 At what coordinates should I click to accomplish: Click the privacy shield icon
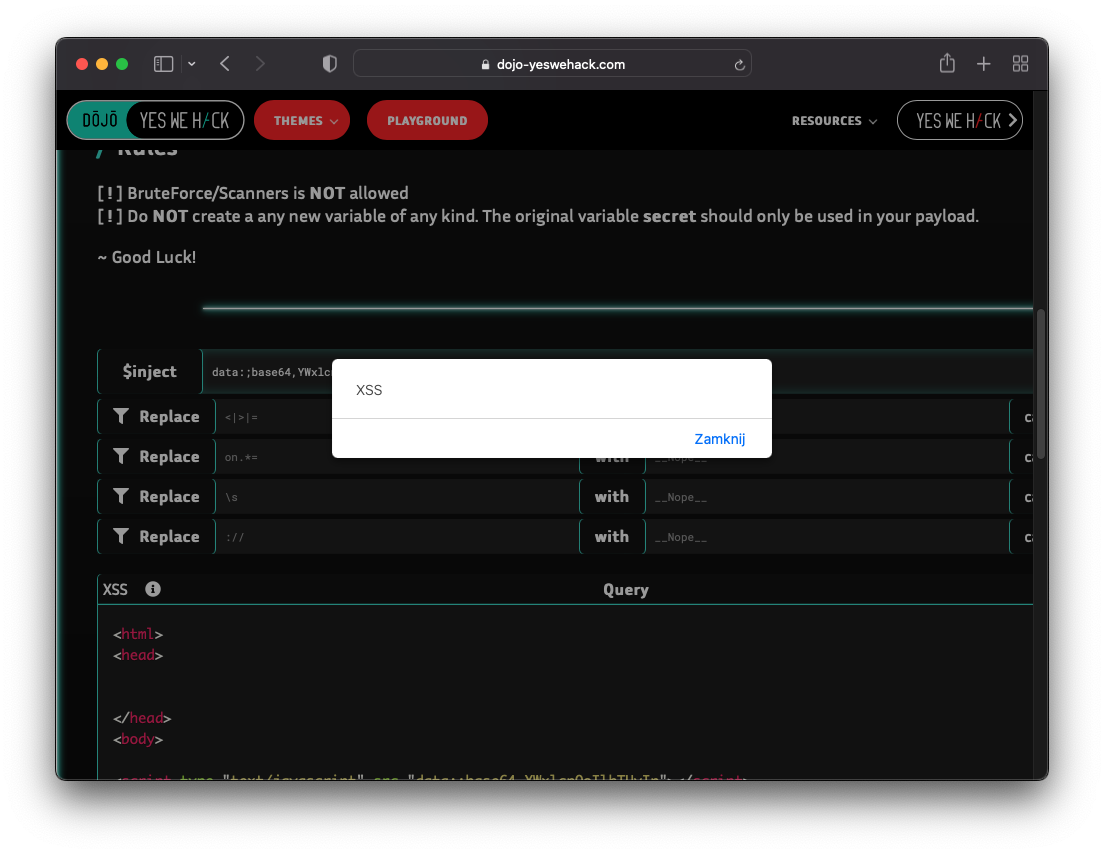coord(329,64)
